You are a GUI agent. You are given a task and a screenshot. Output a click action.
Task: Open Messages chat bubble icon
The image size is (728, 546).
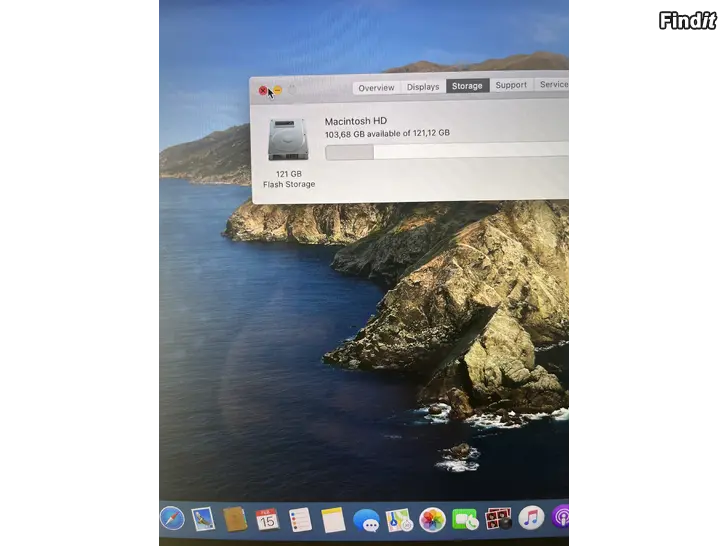(x=366, y=520)
